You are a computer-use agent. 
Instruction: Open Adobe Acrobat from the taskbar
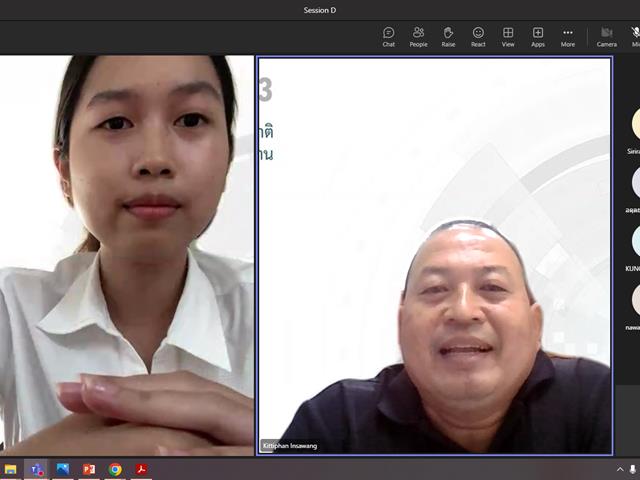141,469
